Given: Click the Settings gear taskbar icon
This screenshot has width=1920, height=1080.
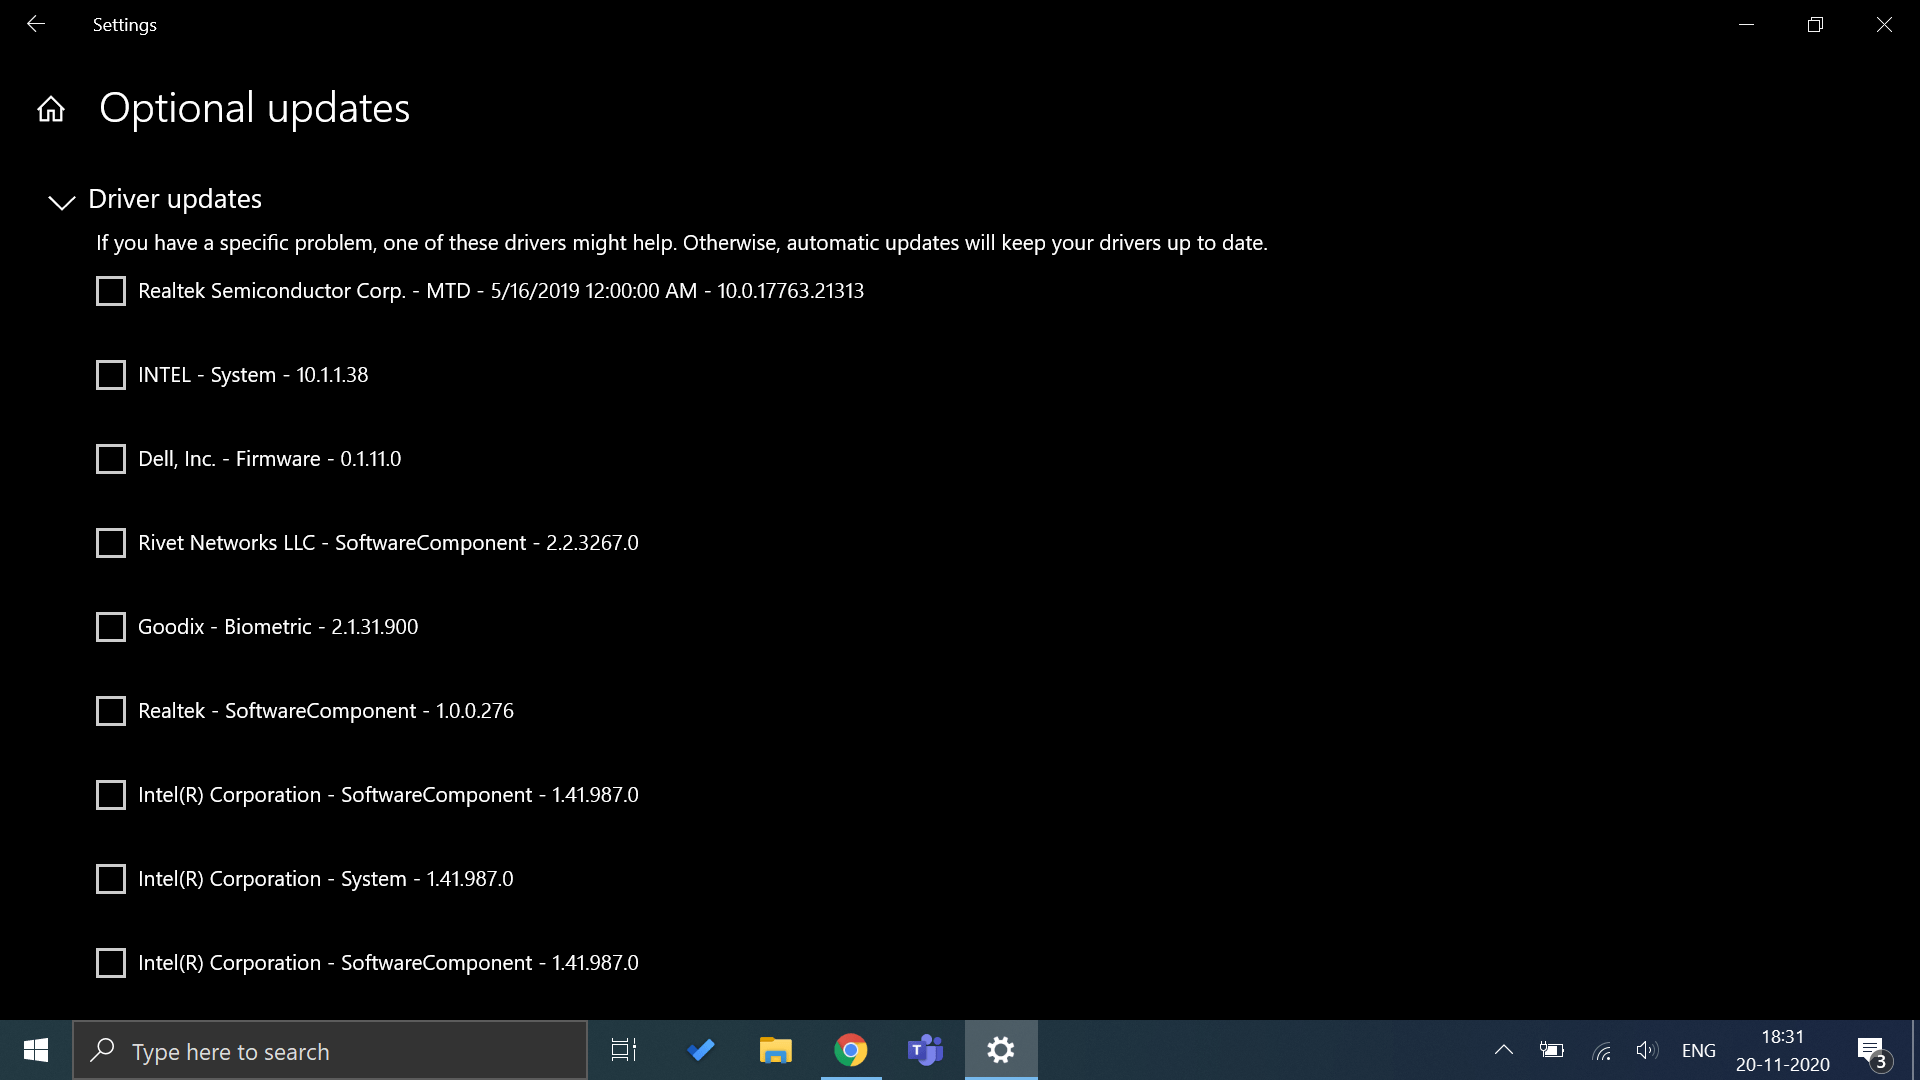Looking at the screenshot, I should coord(1001,1050).
